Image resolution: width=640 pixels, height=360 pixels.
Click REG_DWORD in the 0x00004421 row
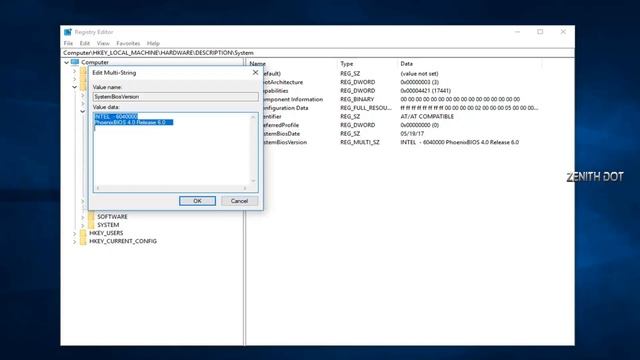click(x=358, y=91)
